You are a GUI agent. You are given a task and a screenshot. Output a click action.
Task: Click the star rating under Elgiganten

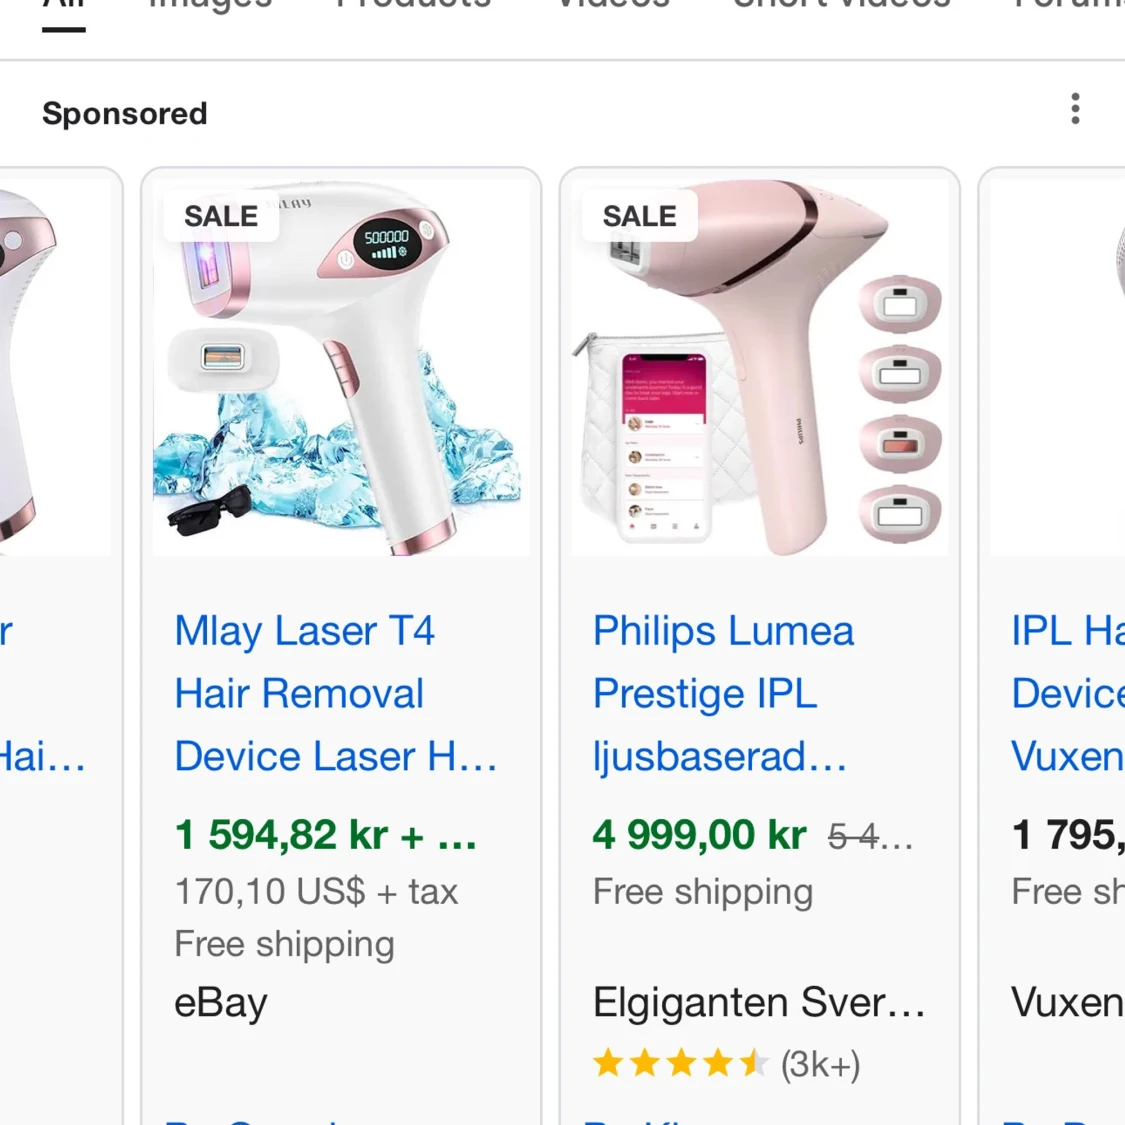click(x=679, y=1064)
